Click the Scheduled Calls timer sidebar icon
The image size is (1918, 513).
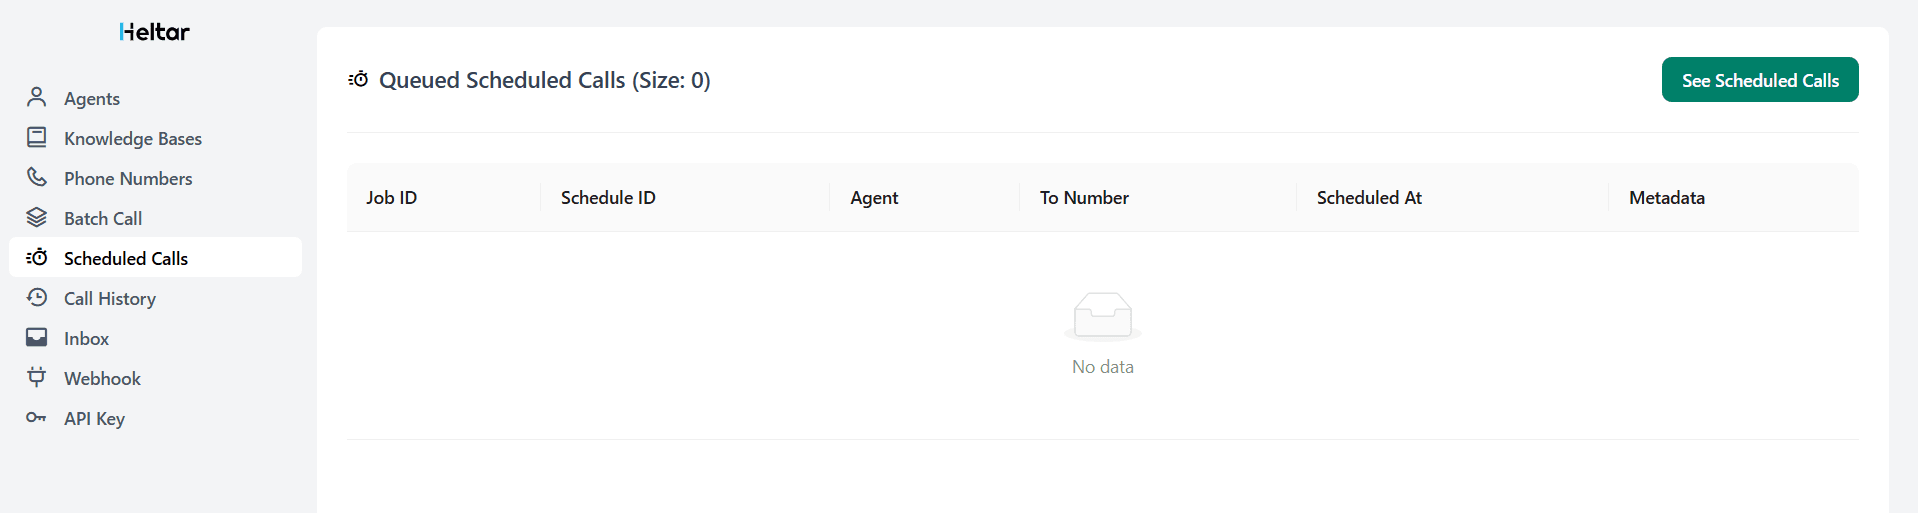(x=37, y=257)
